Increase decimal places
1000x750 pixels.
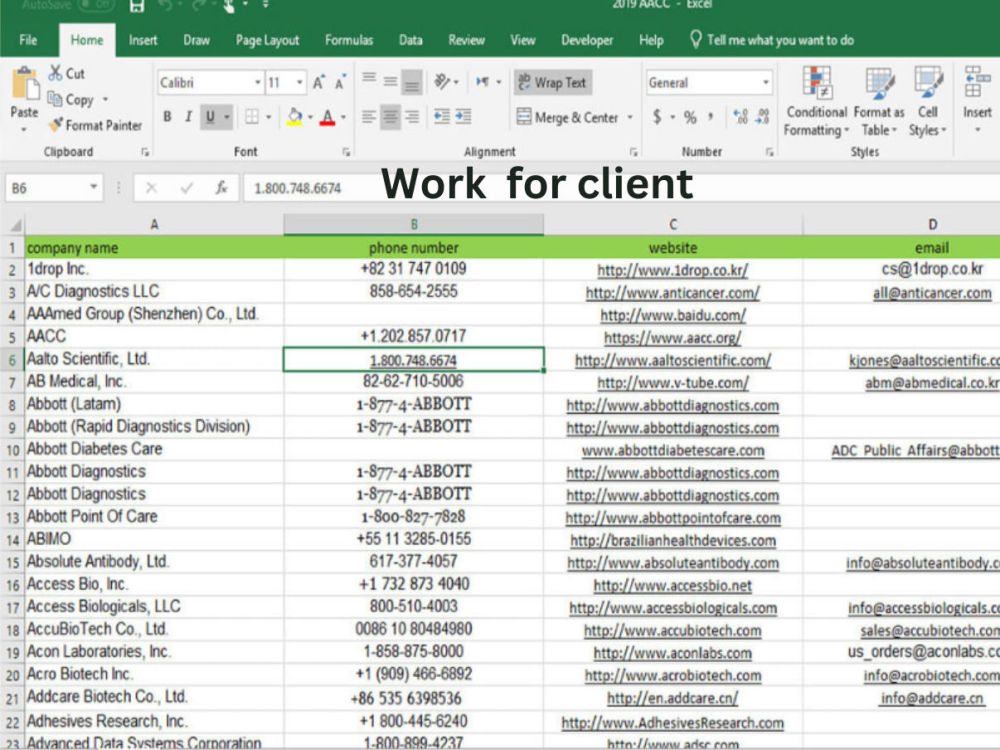[740, 117]
